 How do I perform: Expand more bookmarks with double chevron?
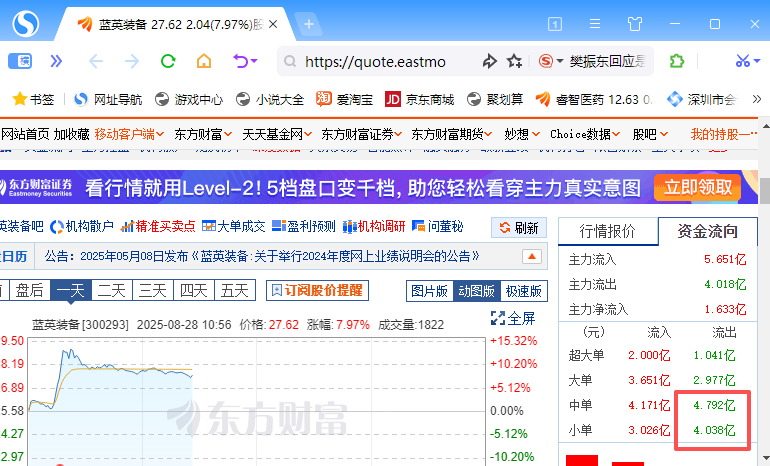(757, 100)
